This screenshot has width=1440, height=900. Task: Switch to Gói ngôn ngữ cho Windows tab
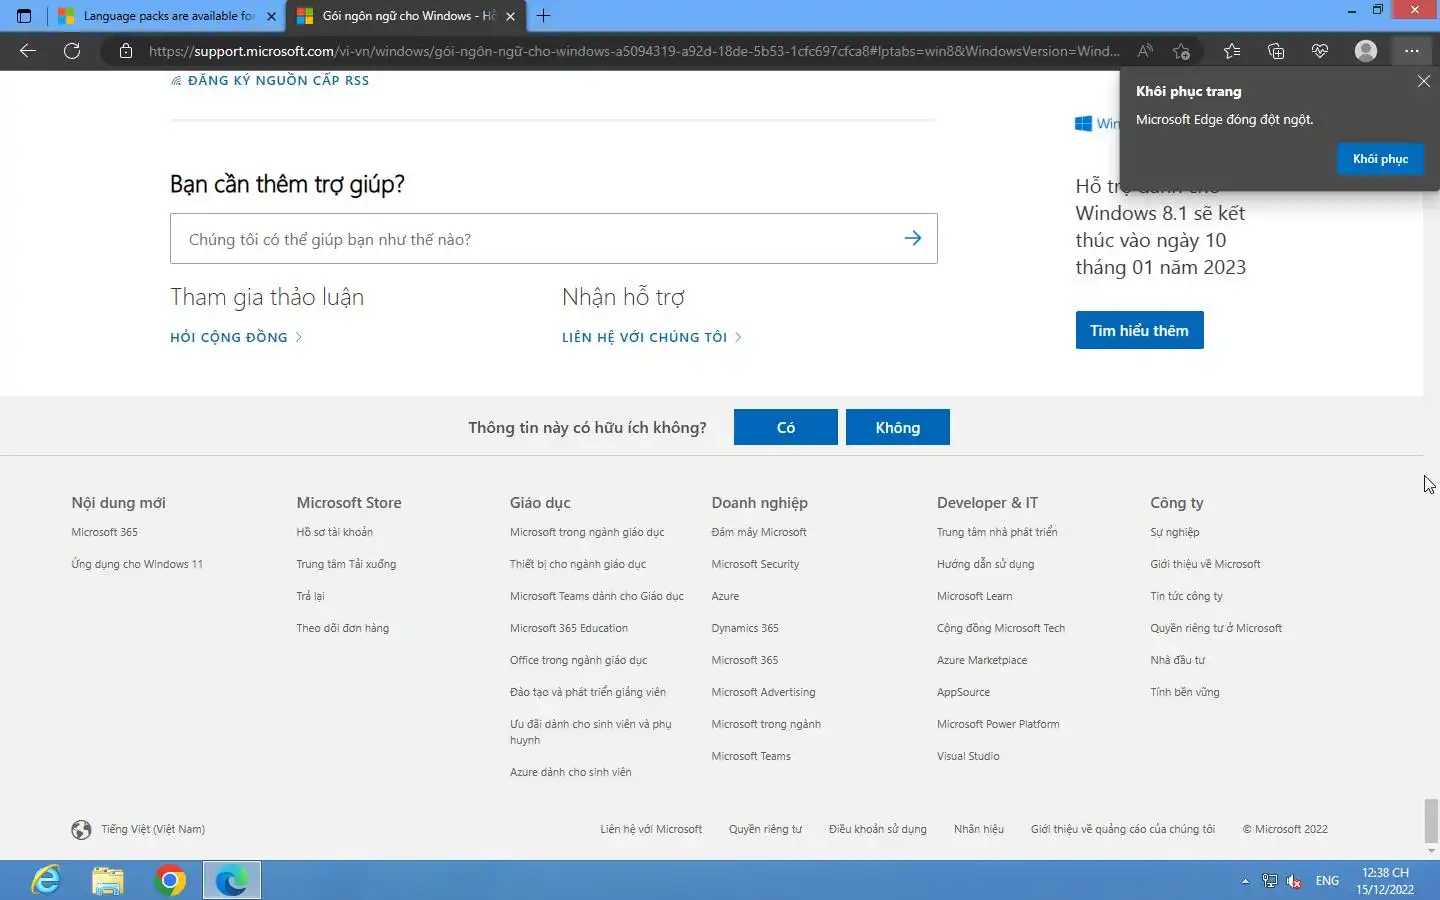[x=406, y=16]
